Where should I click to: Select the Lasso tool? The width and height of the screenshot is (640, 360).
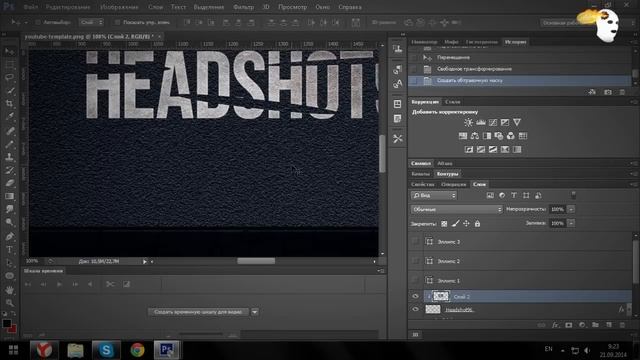pos(10,78)
